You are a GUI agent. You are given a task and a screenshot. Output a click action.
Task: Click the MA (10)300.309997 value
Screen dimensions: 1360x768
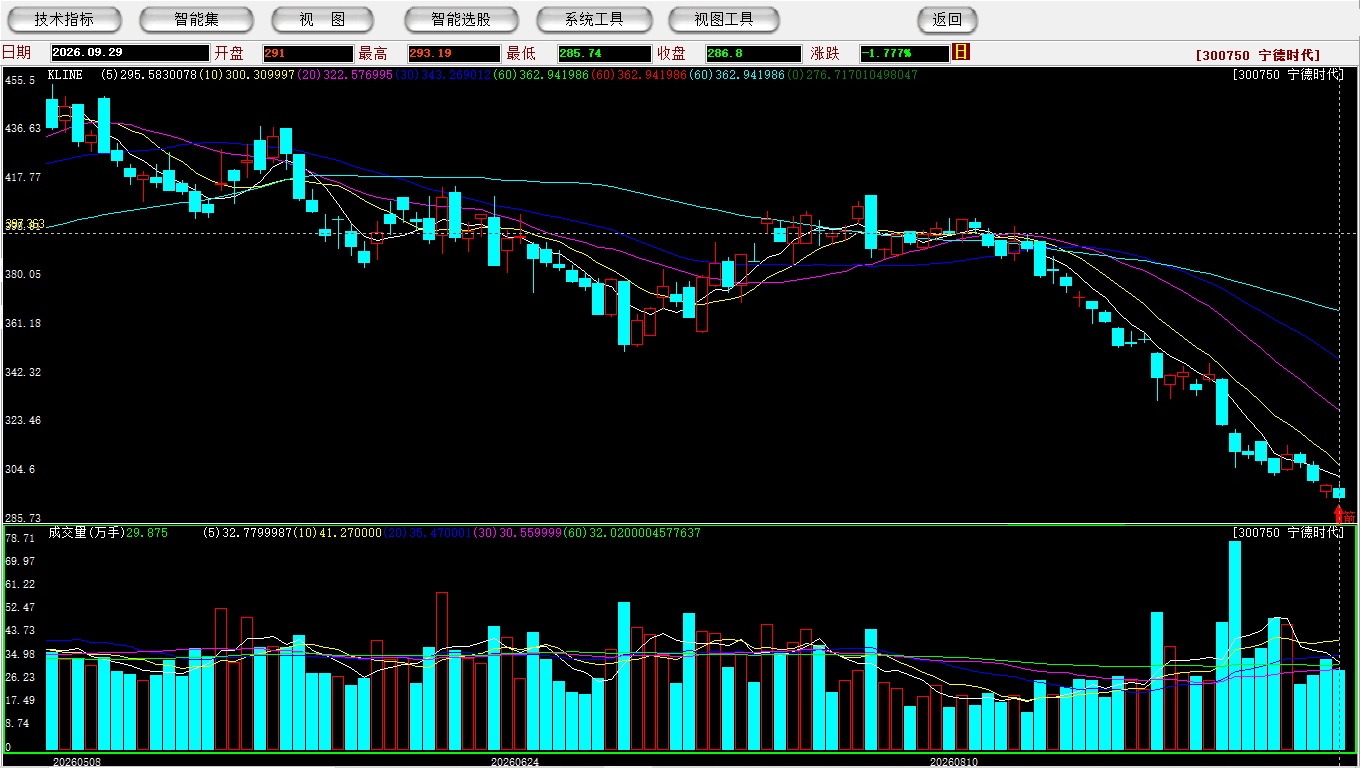pos(247,75)
